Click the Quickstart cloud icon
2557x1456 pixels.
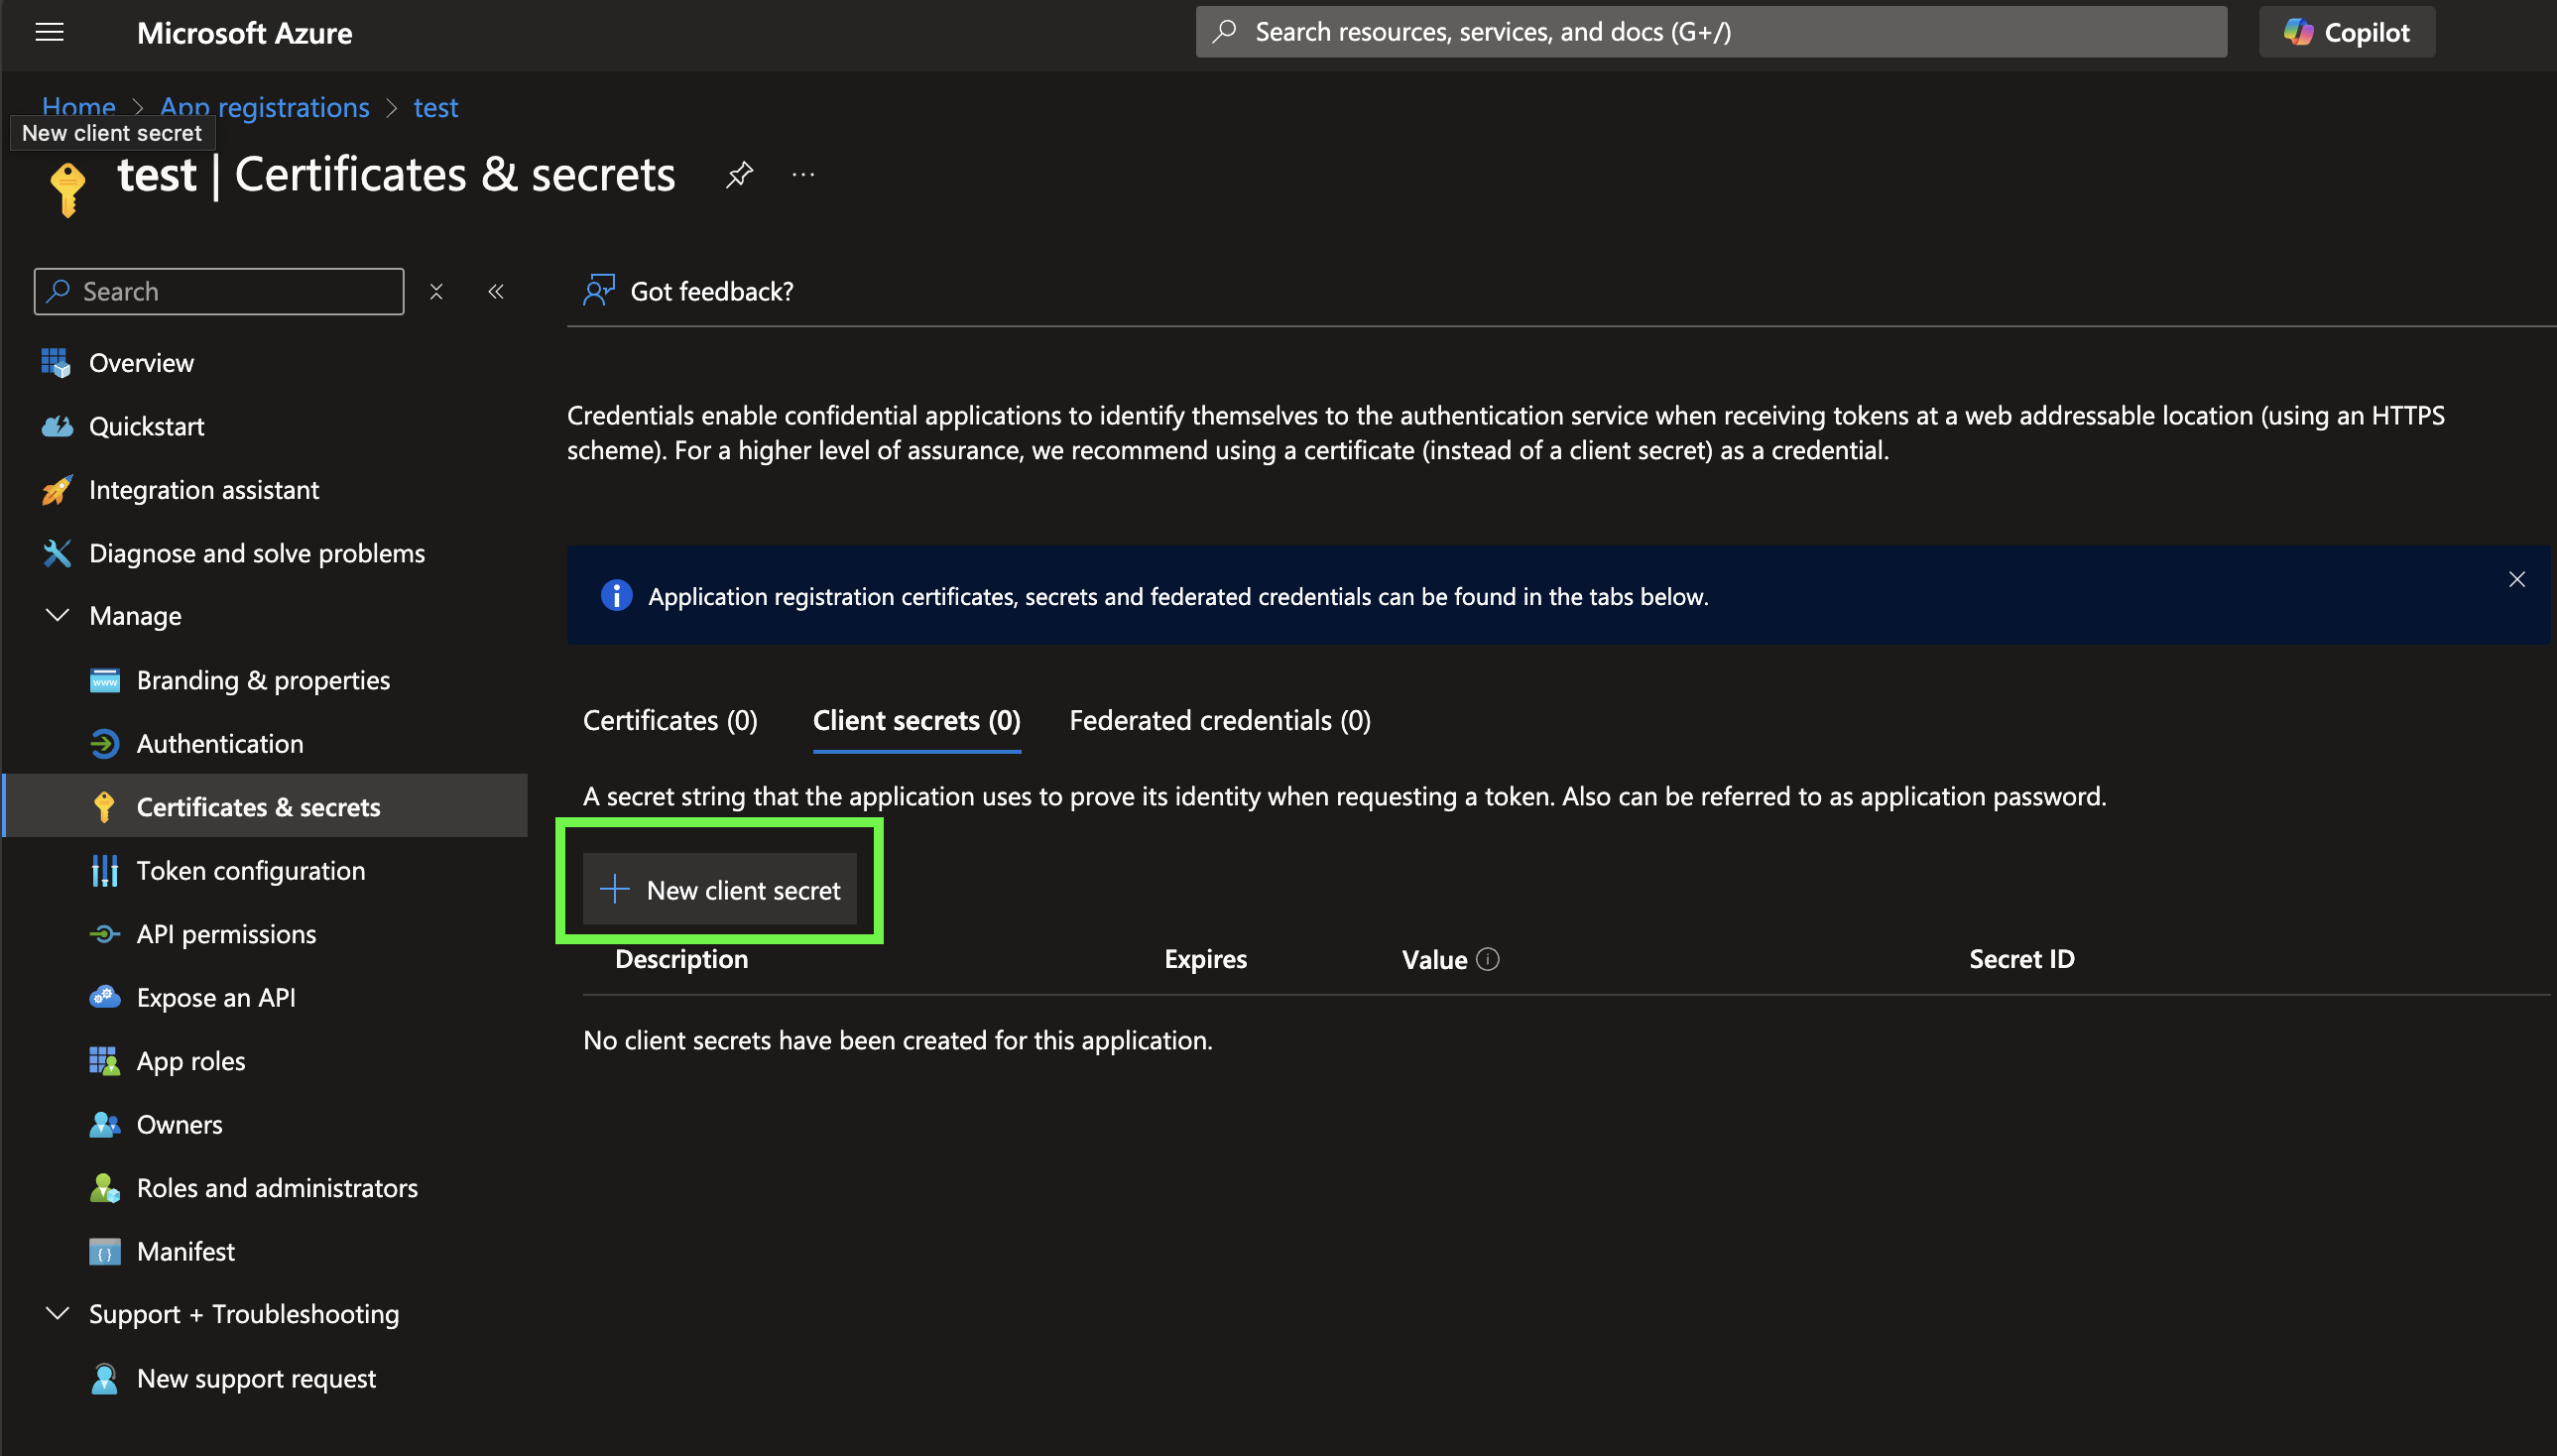57,426
